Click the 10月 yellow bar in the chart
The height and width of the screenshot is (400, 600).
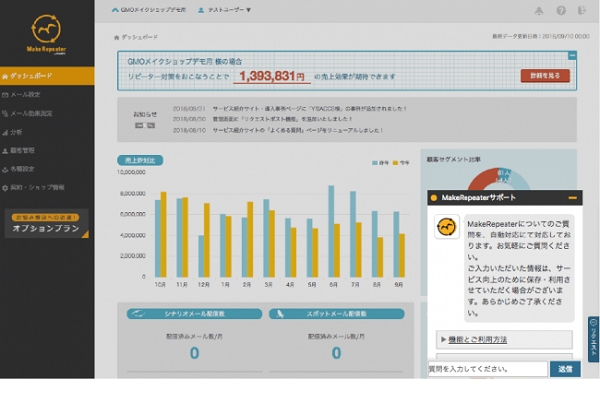(x=163, y=234)
